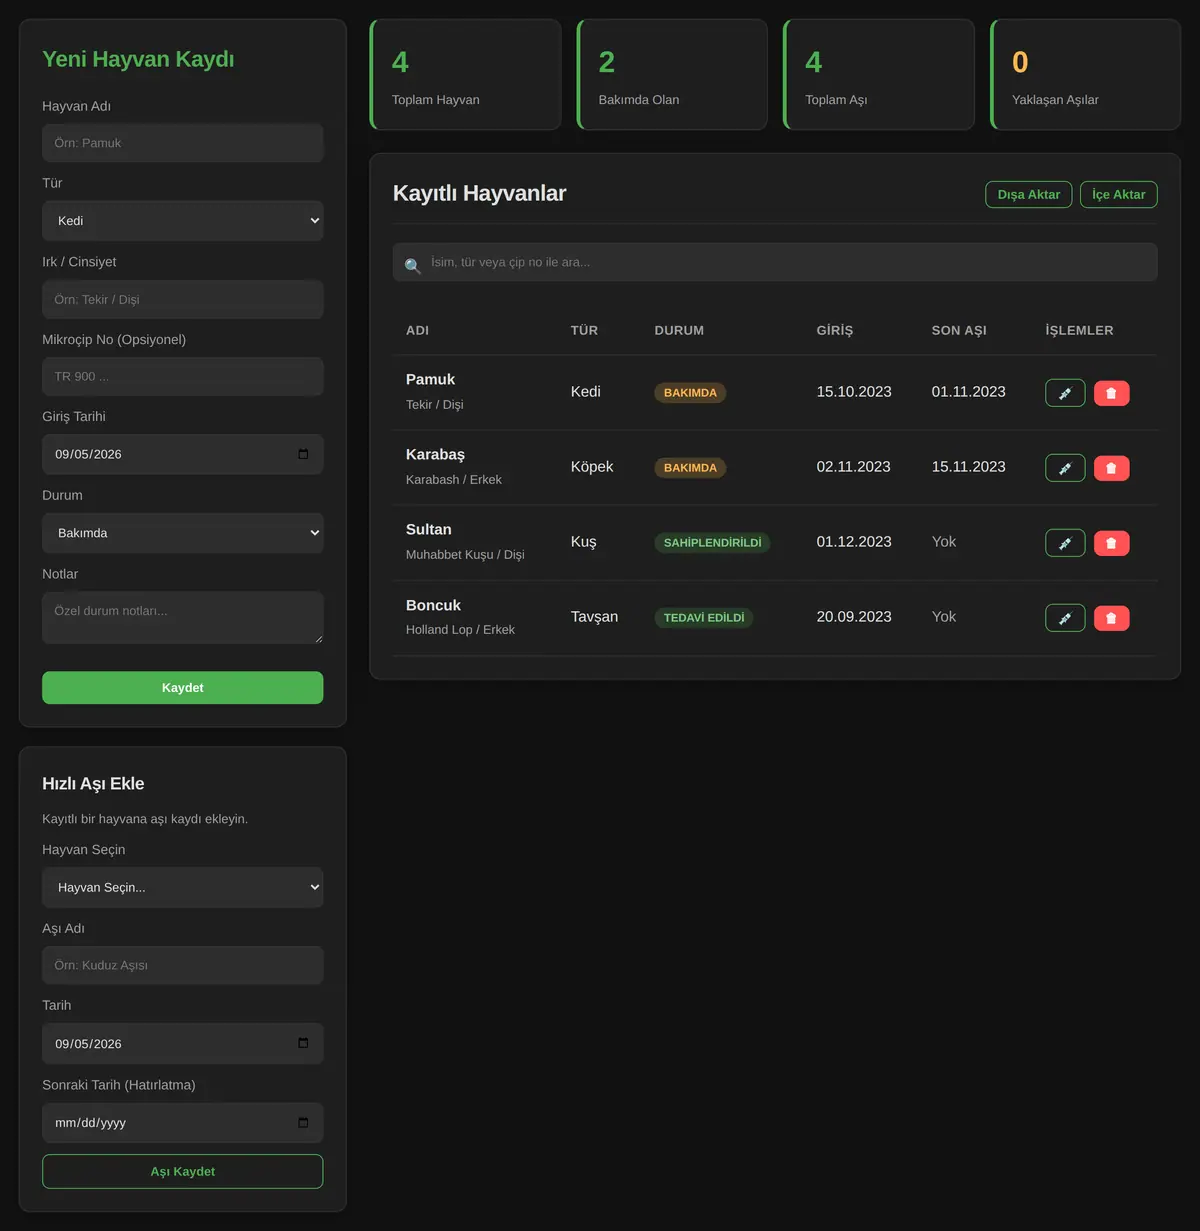The image size is (1200, 1231).
Task: Delete Sultan entry via trash icon
Action: pos(1111,543)
